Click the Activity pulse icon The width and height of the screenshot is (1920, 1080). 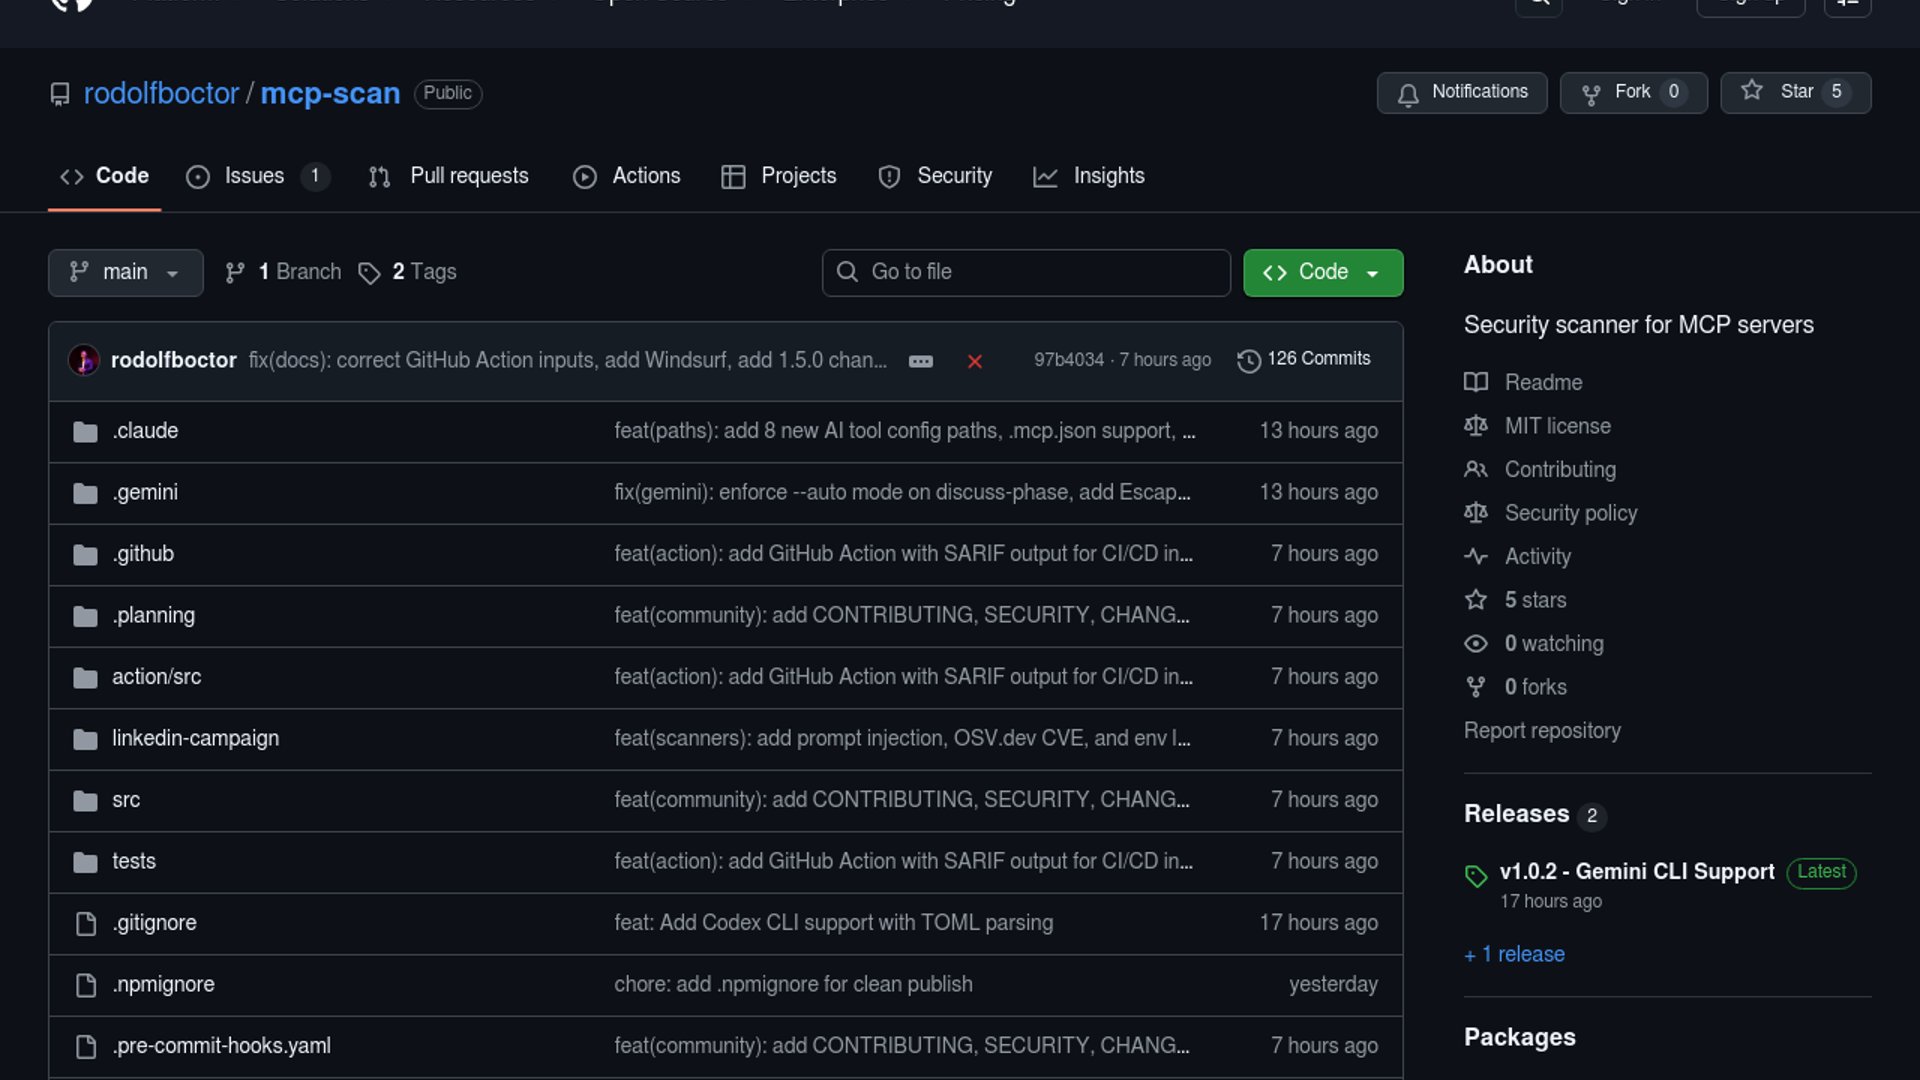(x=1475, y=556)
